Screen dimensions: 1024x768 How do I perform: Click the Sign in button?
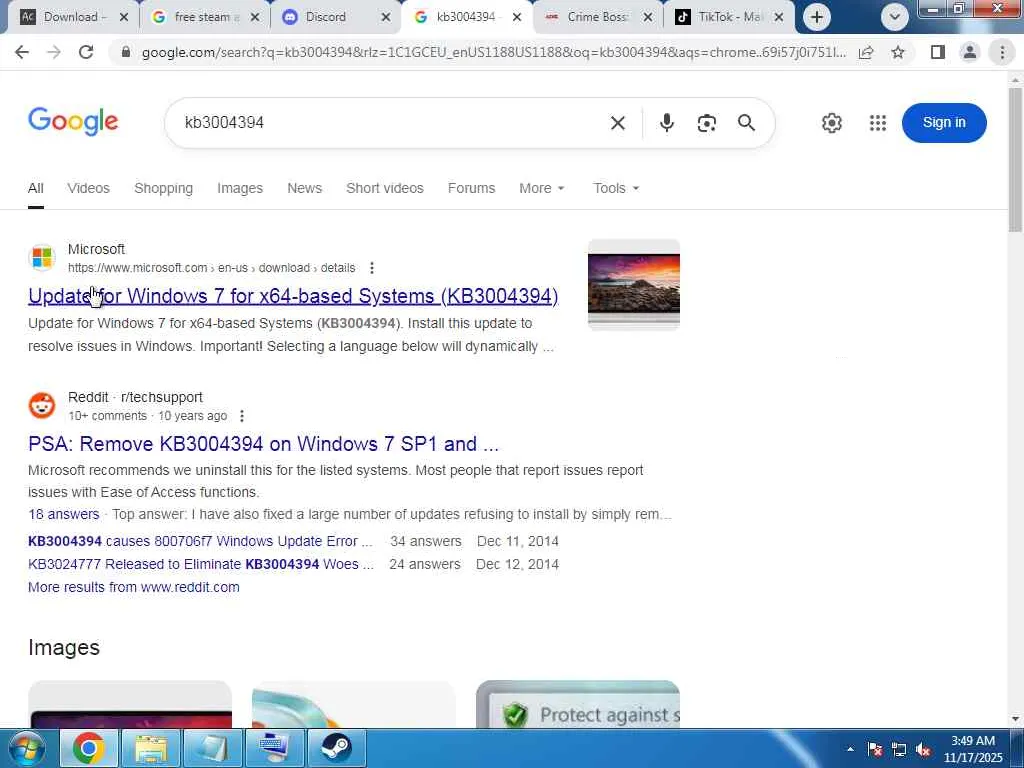point(944,122)
